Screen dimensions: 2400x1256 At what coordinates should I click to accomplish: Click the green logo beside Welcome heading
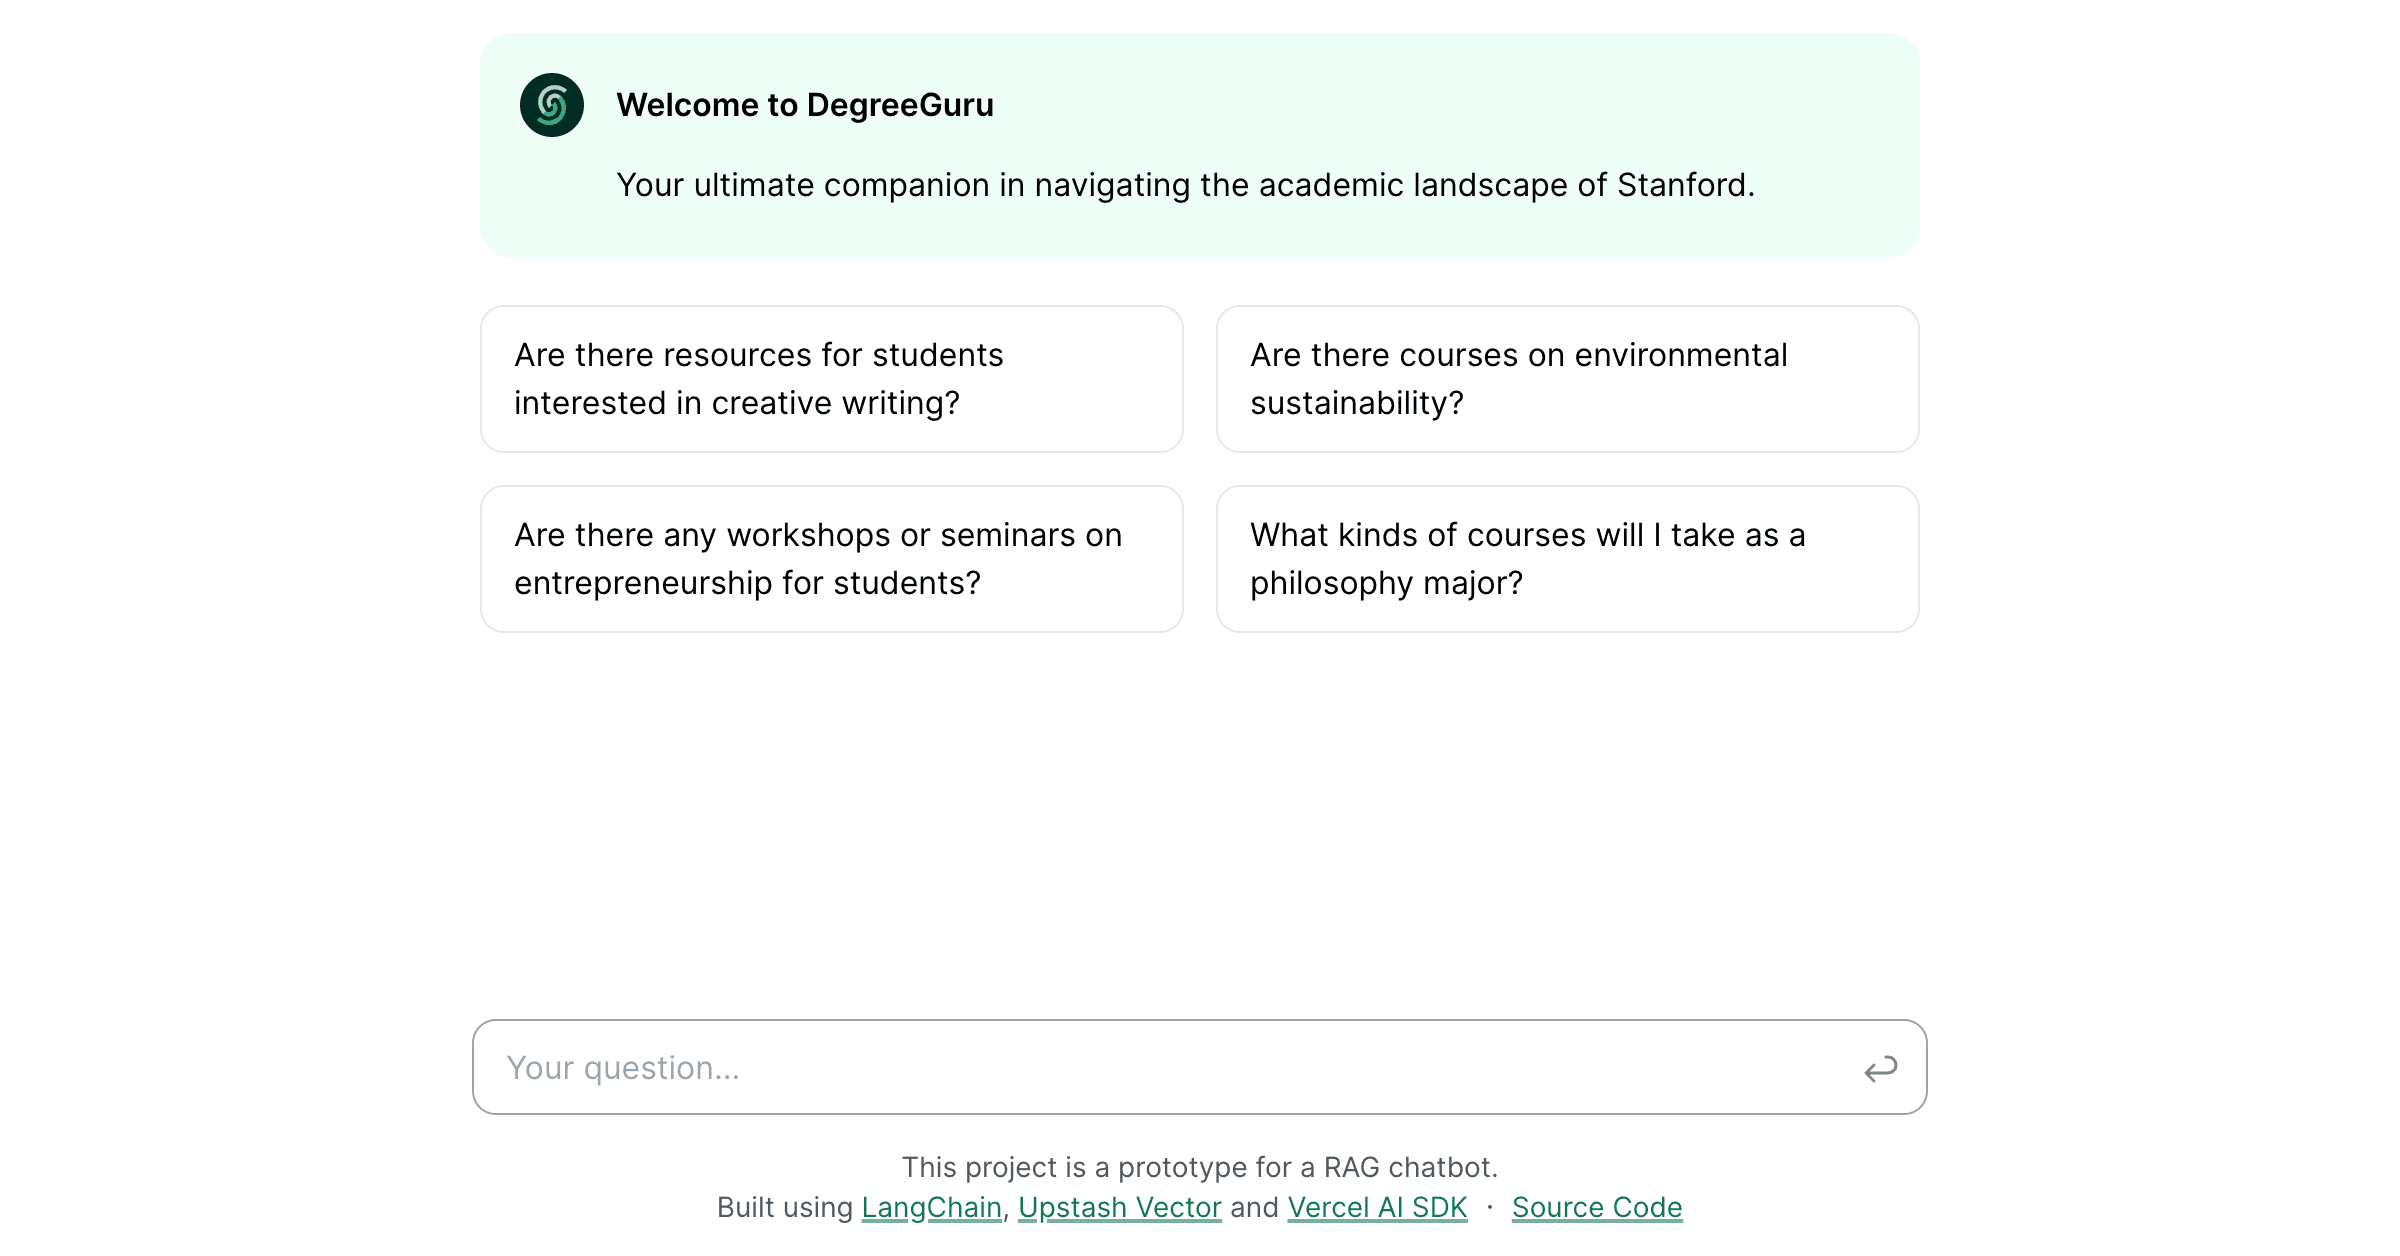coord(550,104)
